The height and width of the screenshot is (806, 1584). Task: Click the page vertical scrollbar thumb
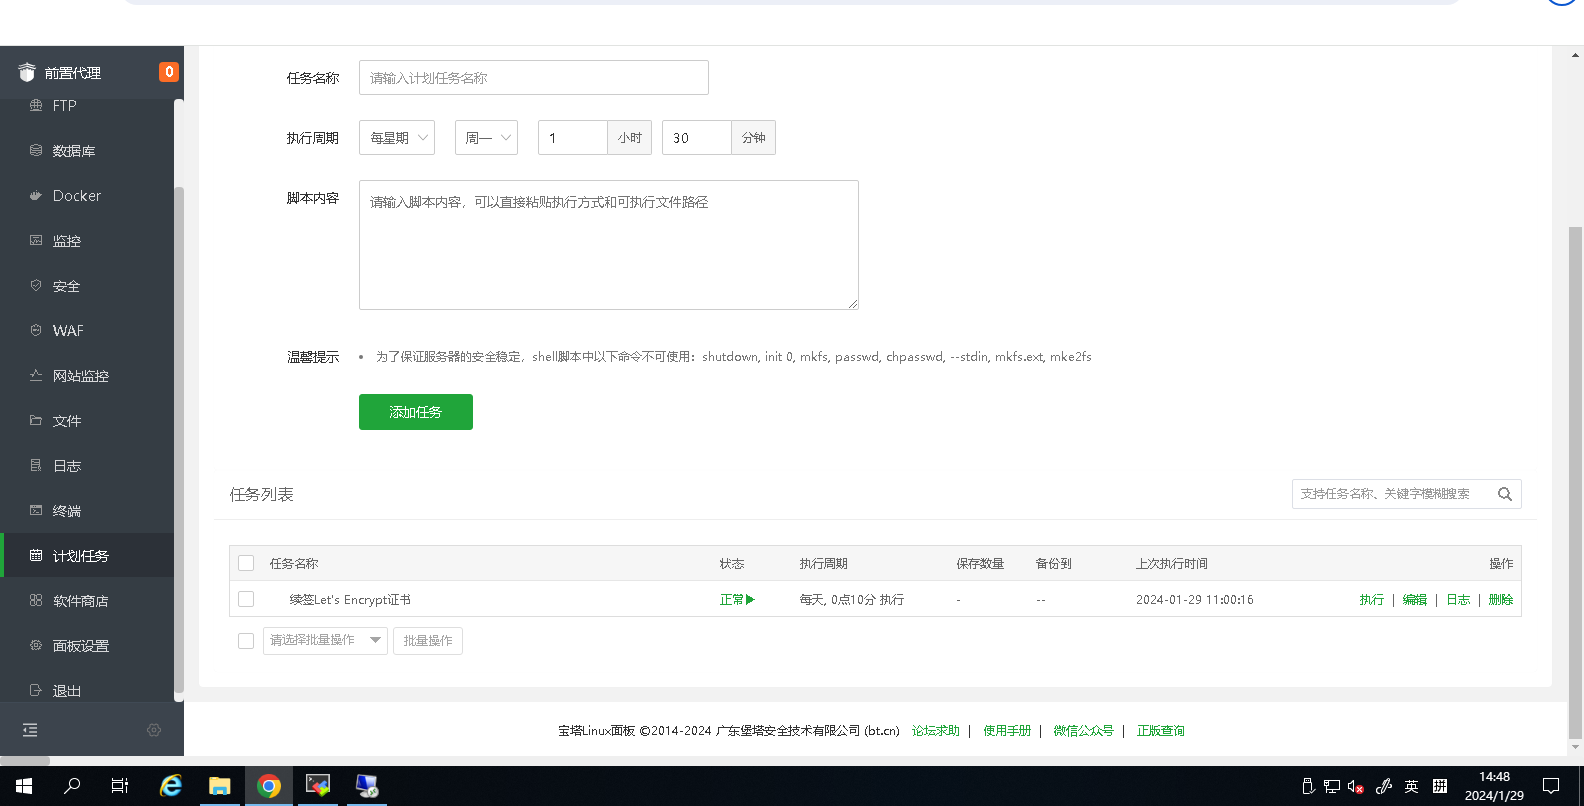click(1575, 483)
